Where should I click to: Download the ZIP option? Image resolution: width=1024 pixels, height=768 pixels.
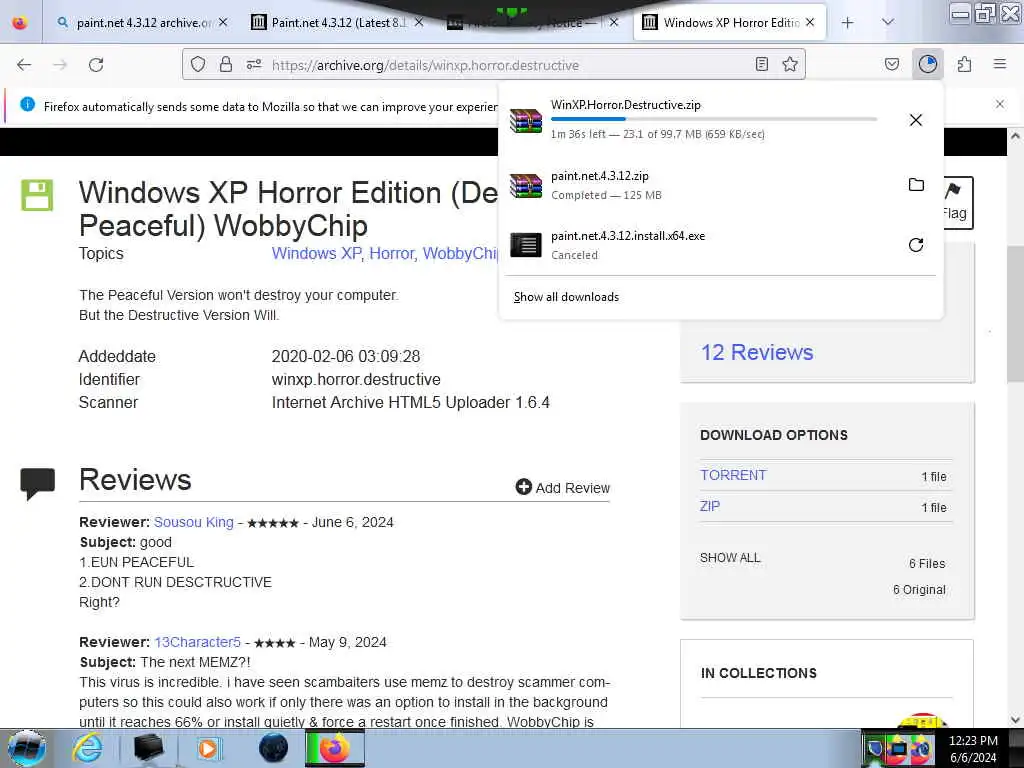(710, 506)
